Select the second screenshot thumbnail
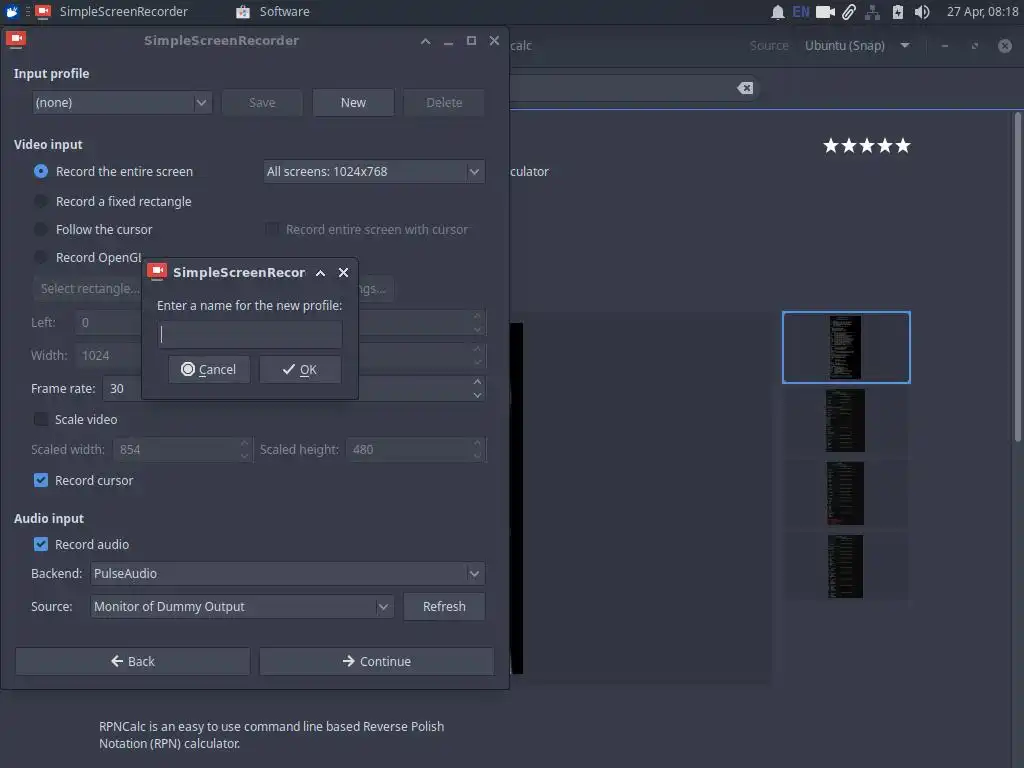Image resolution: width=1024 pixels, height=768 pixels. [x=846, y=421]
